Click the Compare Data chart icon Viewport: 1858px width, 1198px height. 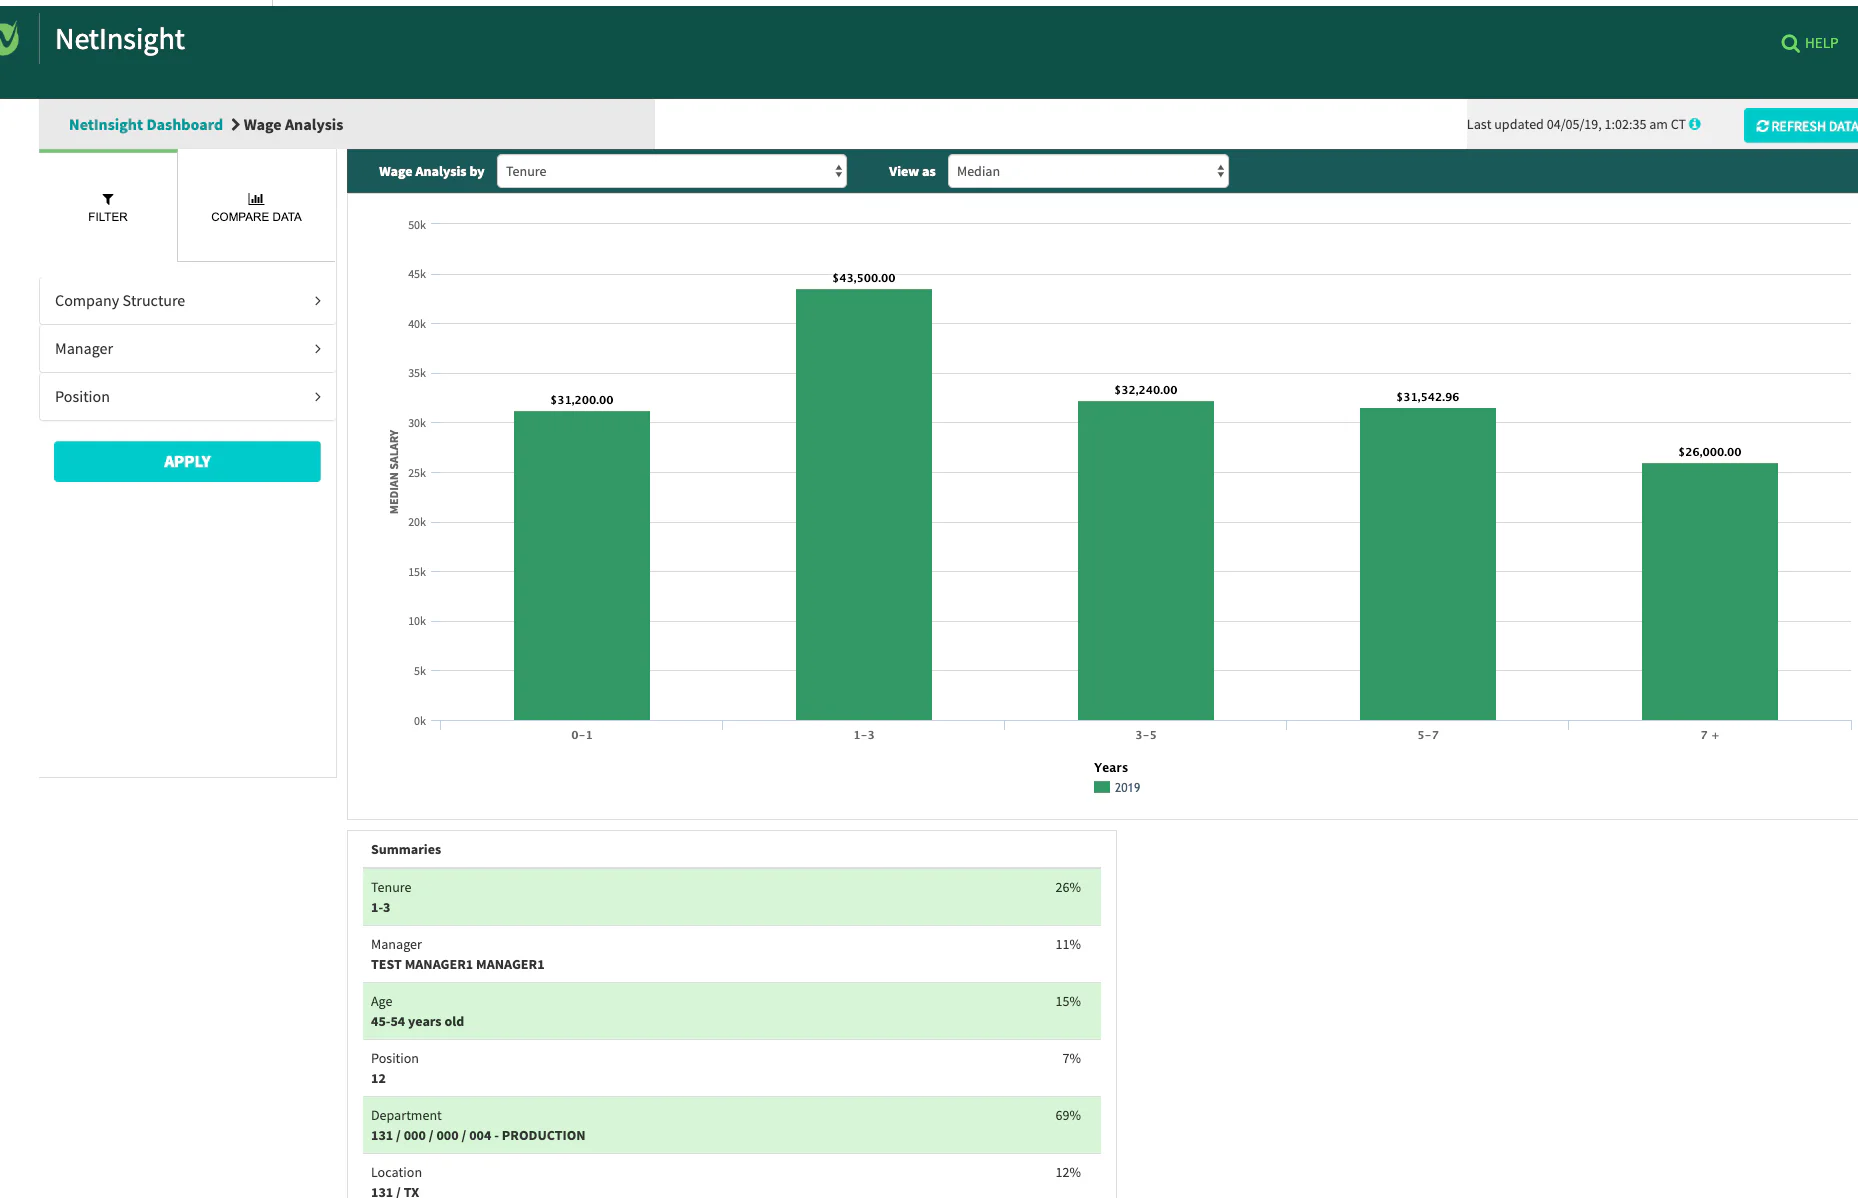256,199
